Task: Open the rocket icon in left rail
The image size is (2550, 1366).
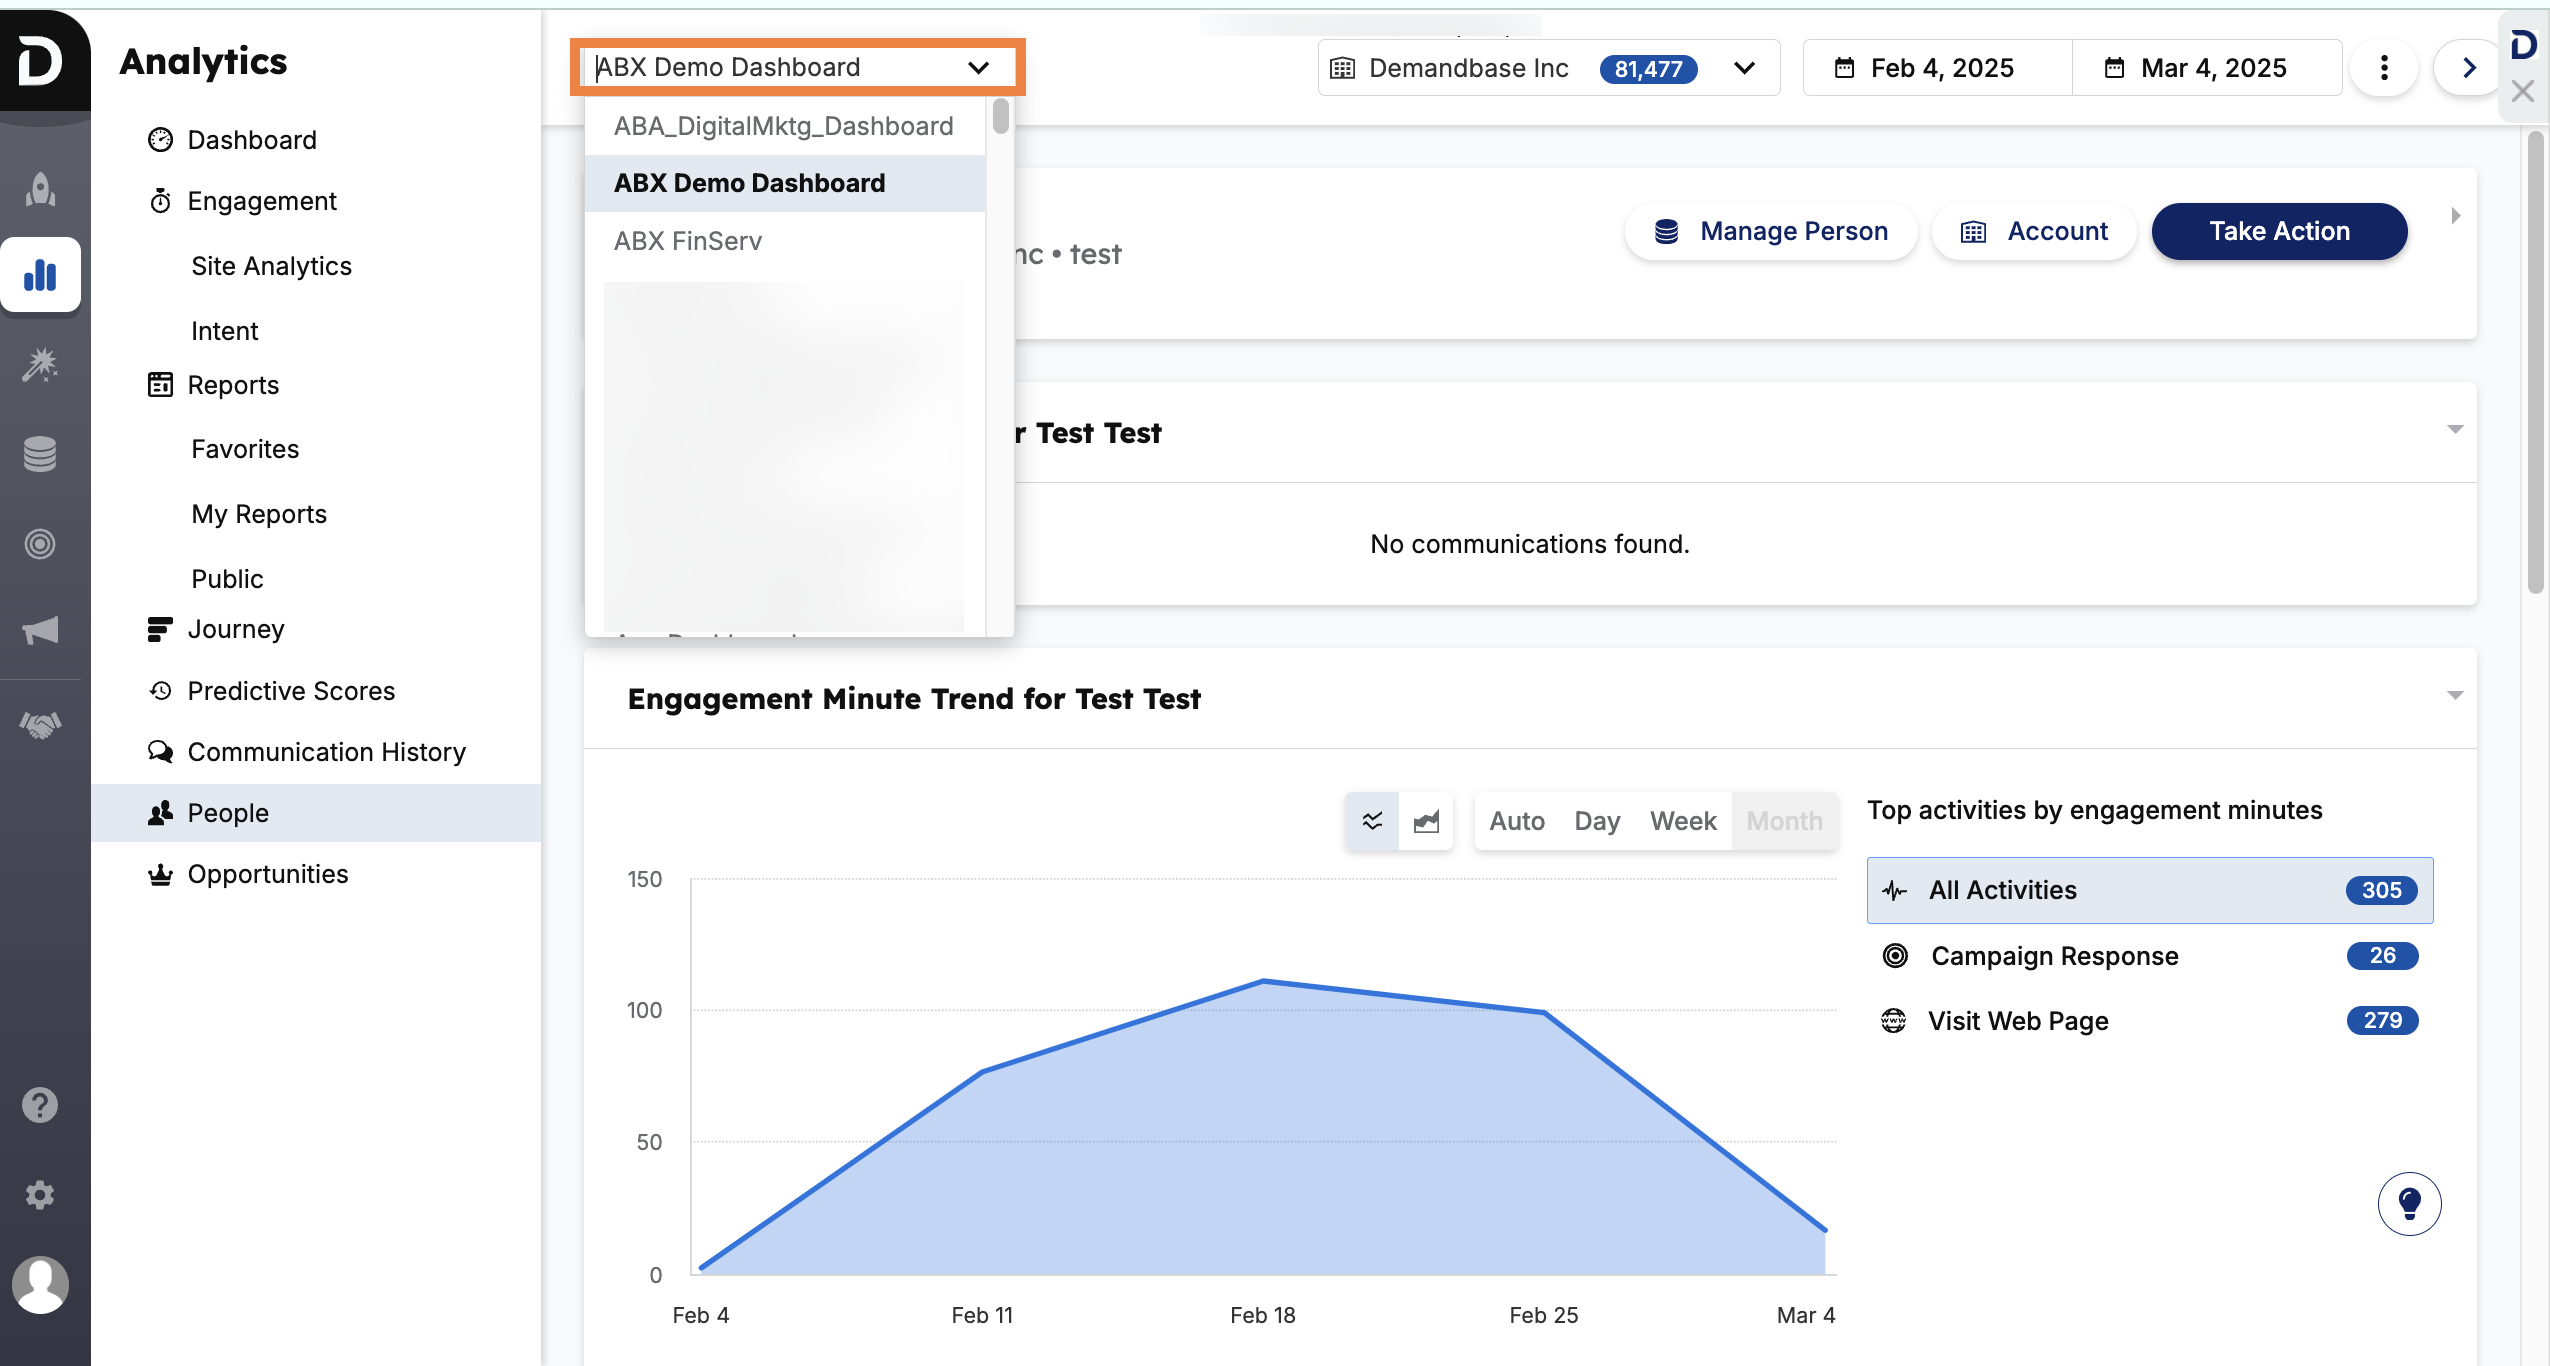Action: (40, 188)
